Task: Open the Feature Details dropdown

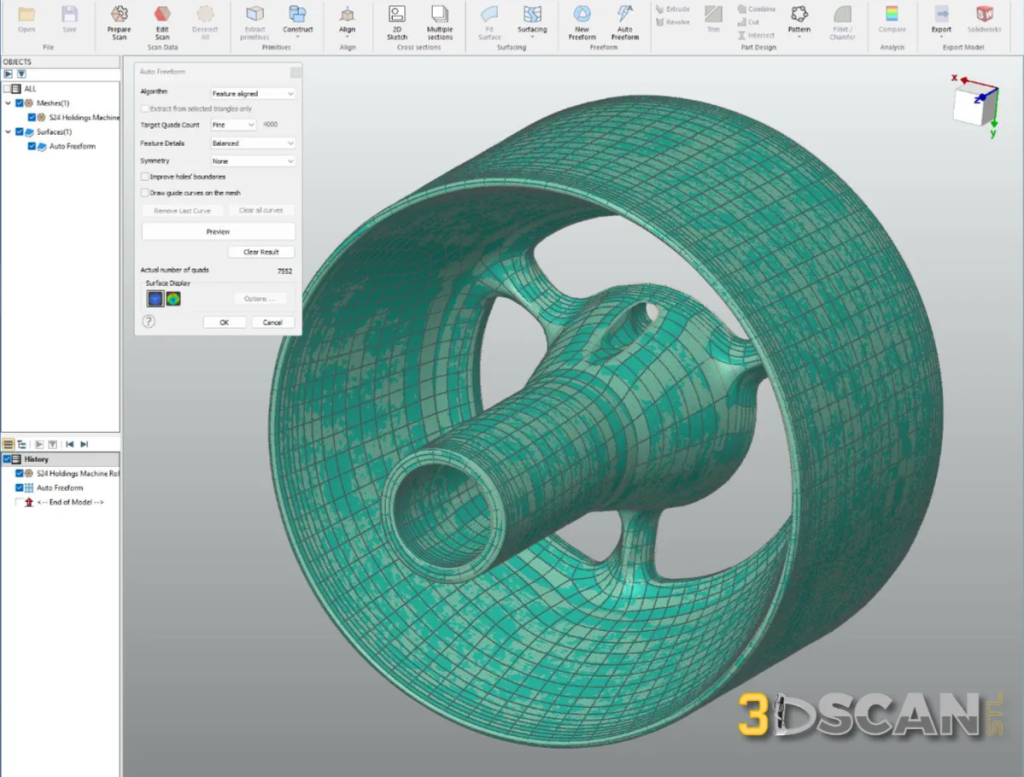Action: 253,144
